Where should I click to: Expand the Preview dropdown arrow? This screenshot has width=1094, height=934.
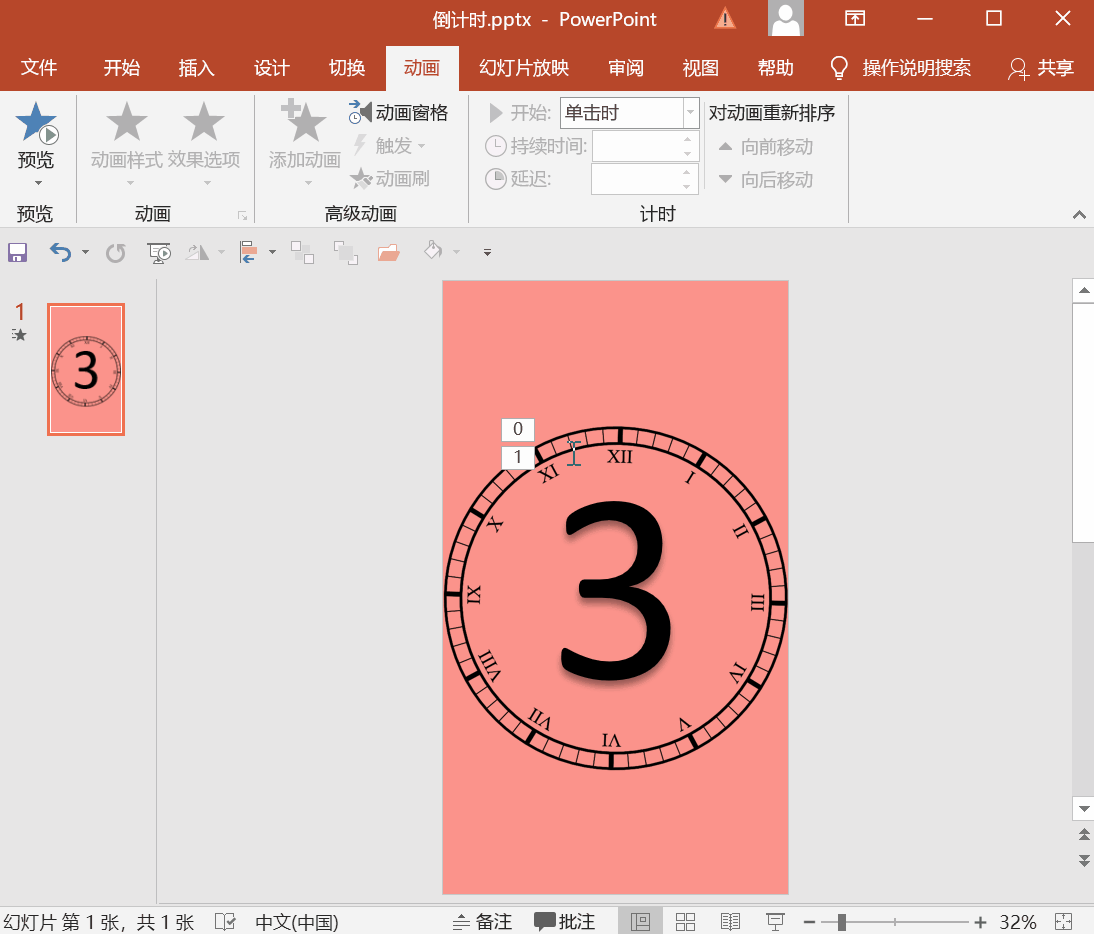point(38,183)
